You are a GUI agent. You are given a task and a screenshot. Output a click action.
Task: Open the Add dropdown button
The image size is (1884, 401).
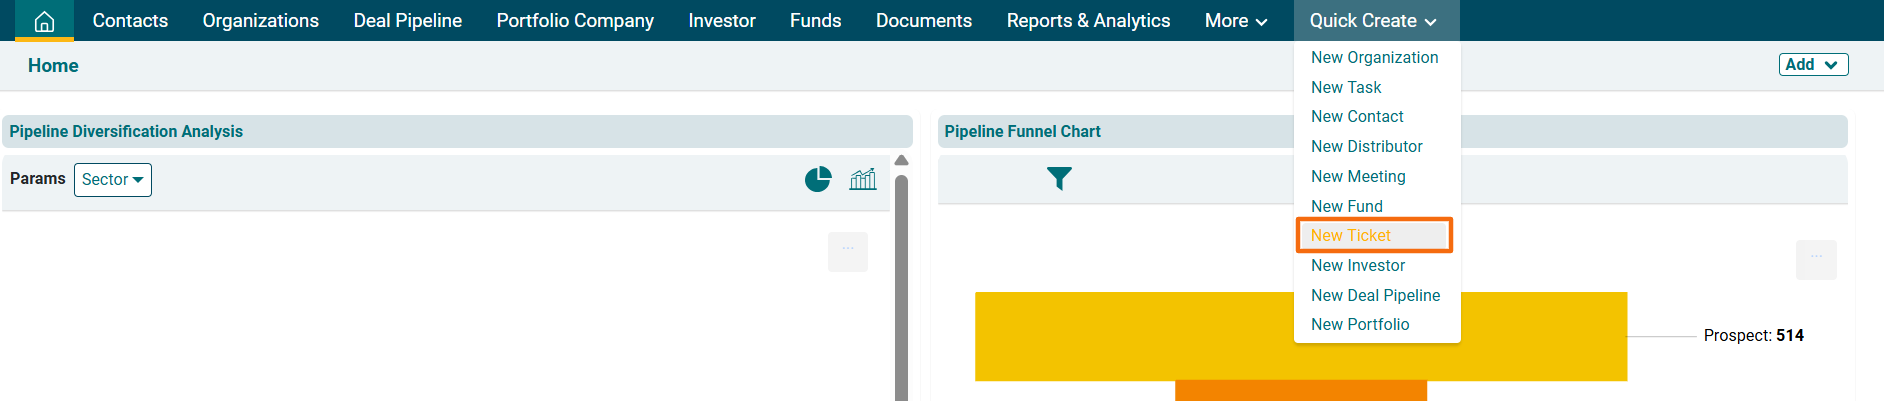point(1812,65)
